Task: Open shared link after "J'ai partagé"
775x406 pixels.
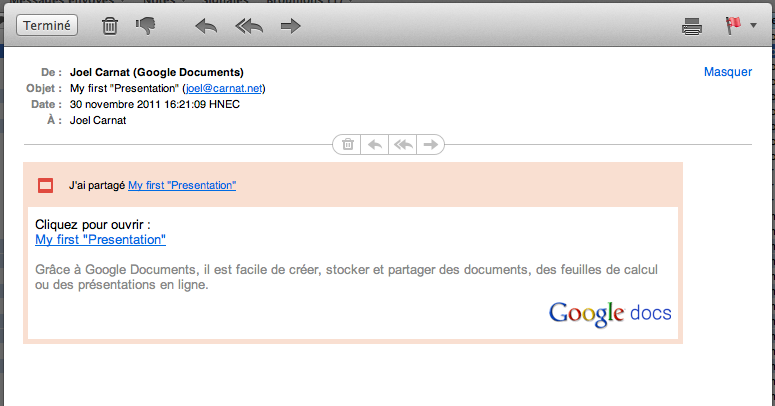Action: [182, 185]
